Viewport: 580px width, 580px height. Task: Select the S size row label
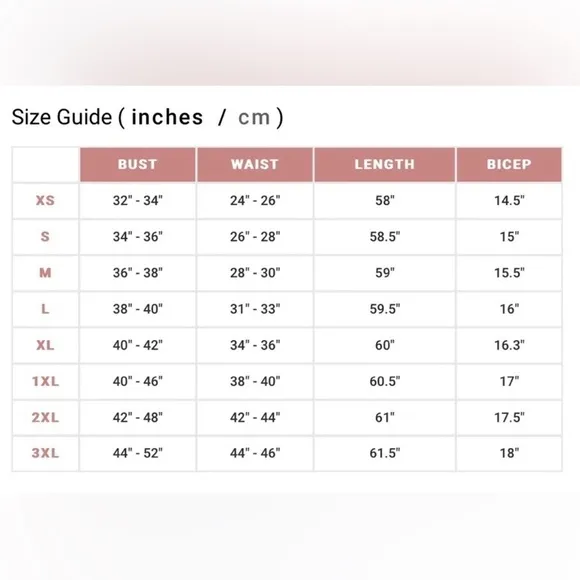(x=45, y=236)
